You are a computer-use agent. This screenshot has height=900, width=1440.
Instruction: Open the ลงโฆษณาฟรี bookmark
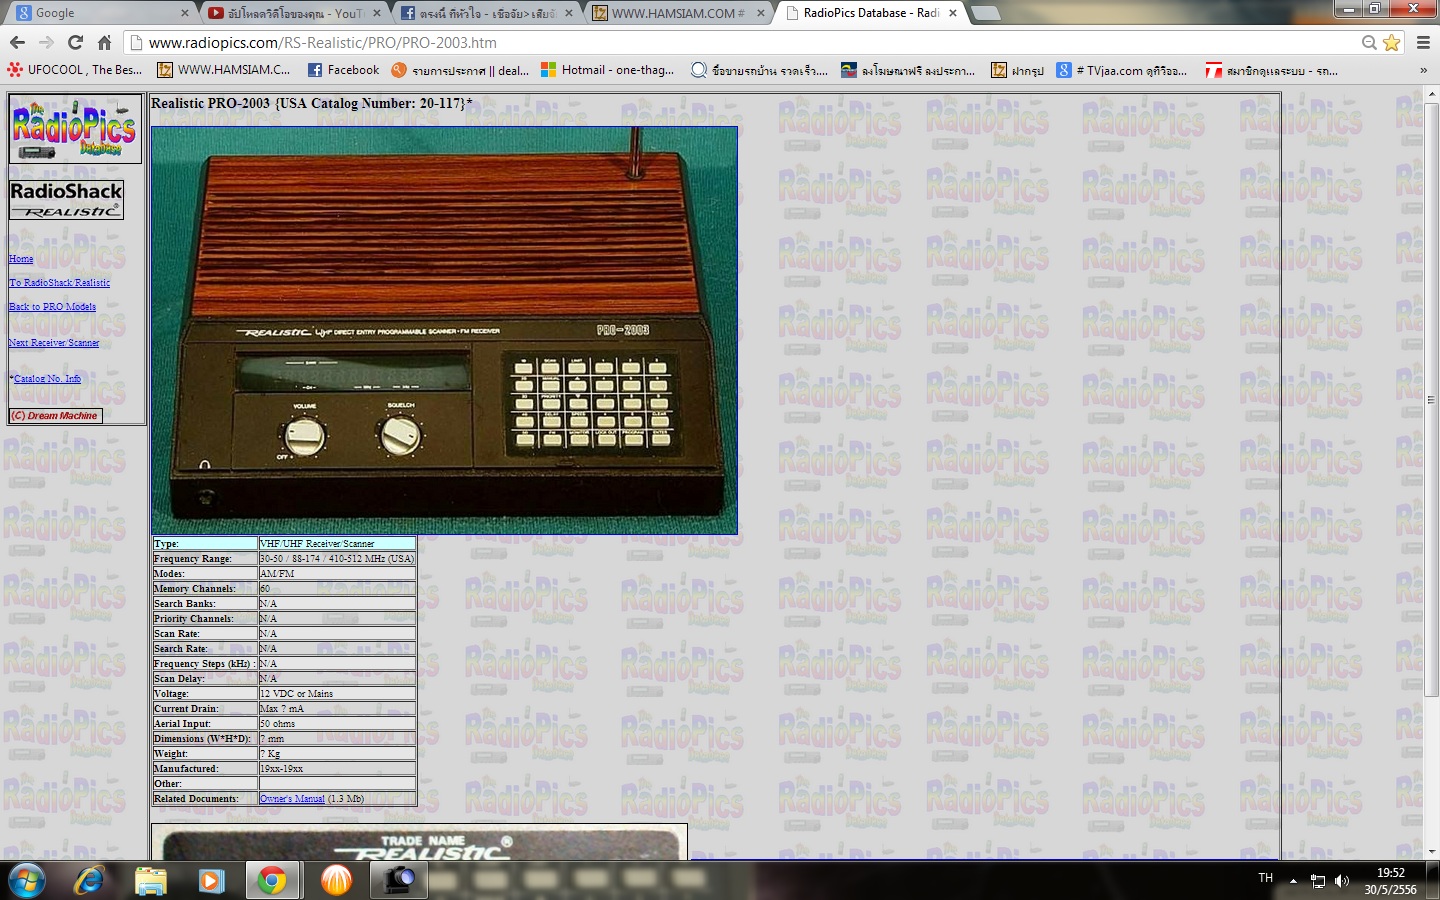pyautogui.click(x=908, y=70)
